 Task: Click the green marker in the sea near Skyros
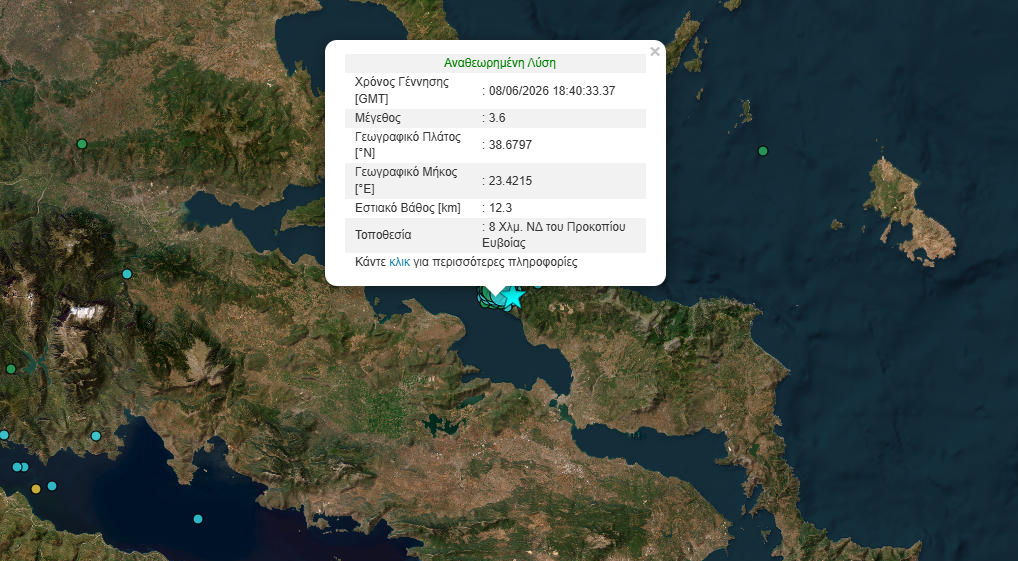click(x=763, y=151)
